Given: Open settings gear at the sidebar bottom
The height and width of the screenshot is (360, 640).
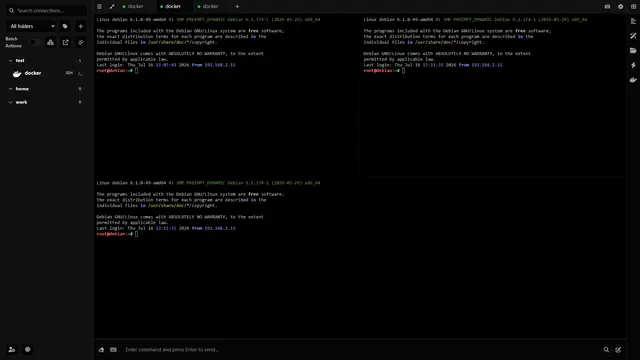Looking at the screenshot, I should coord(27,349).
